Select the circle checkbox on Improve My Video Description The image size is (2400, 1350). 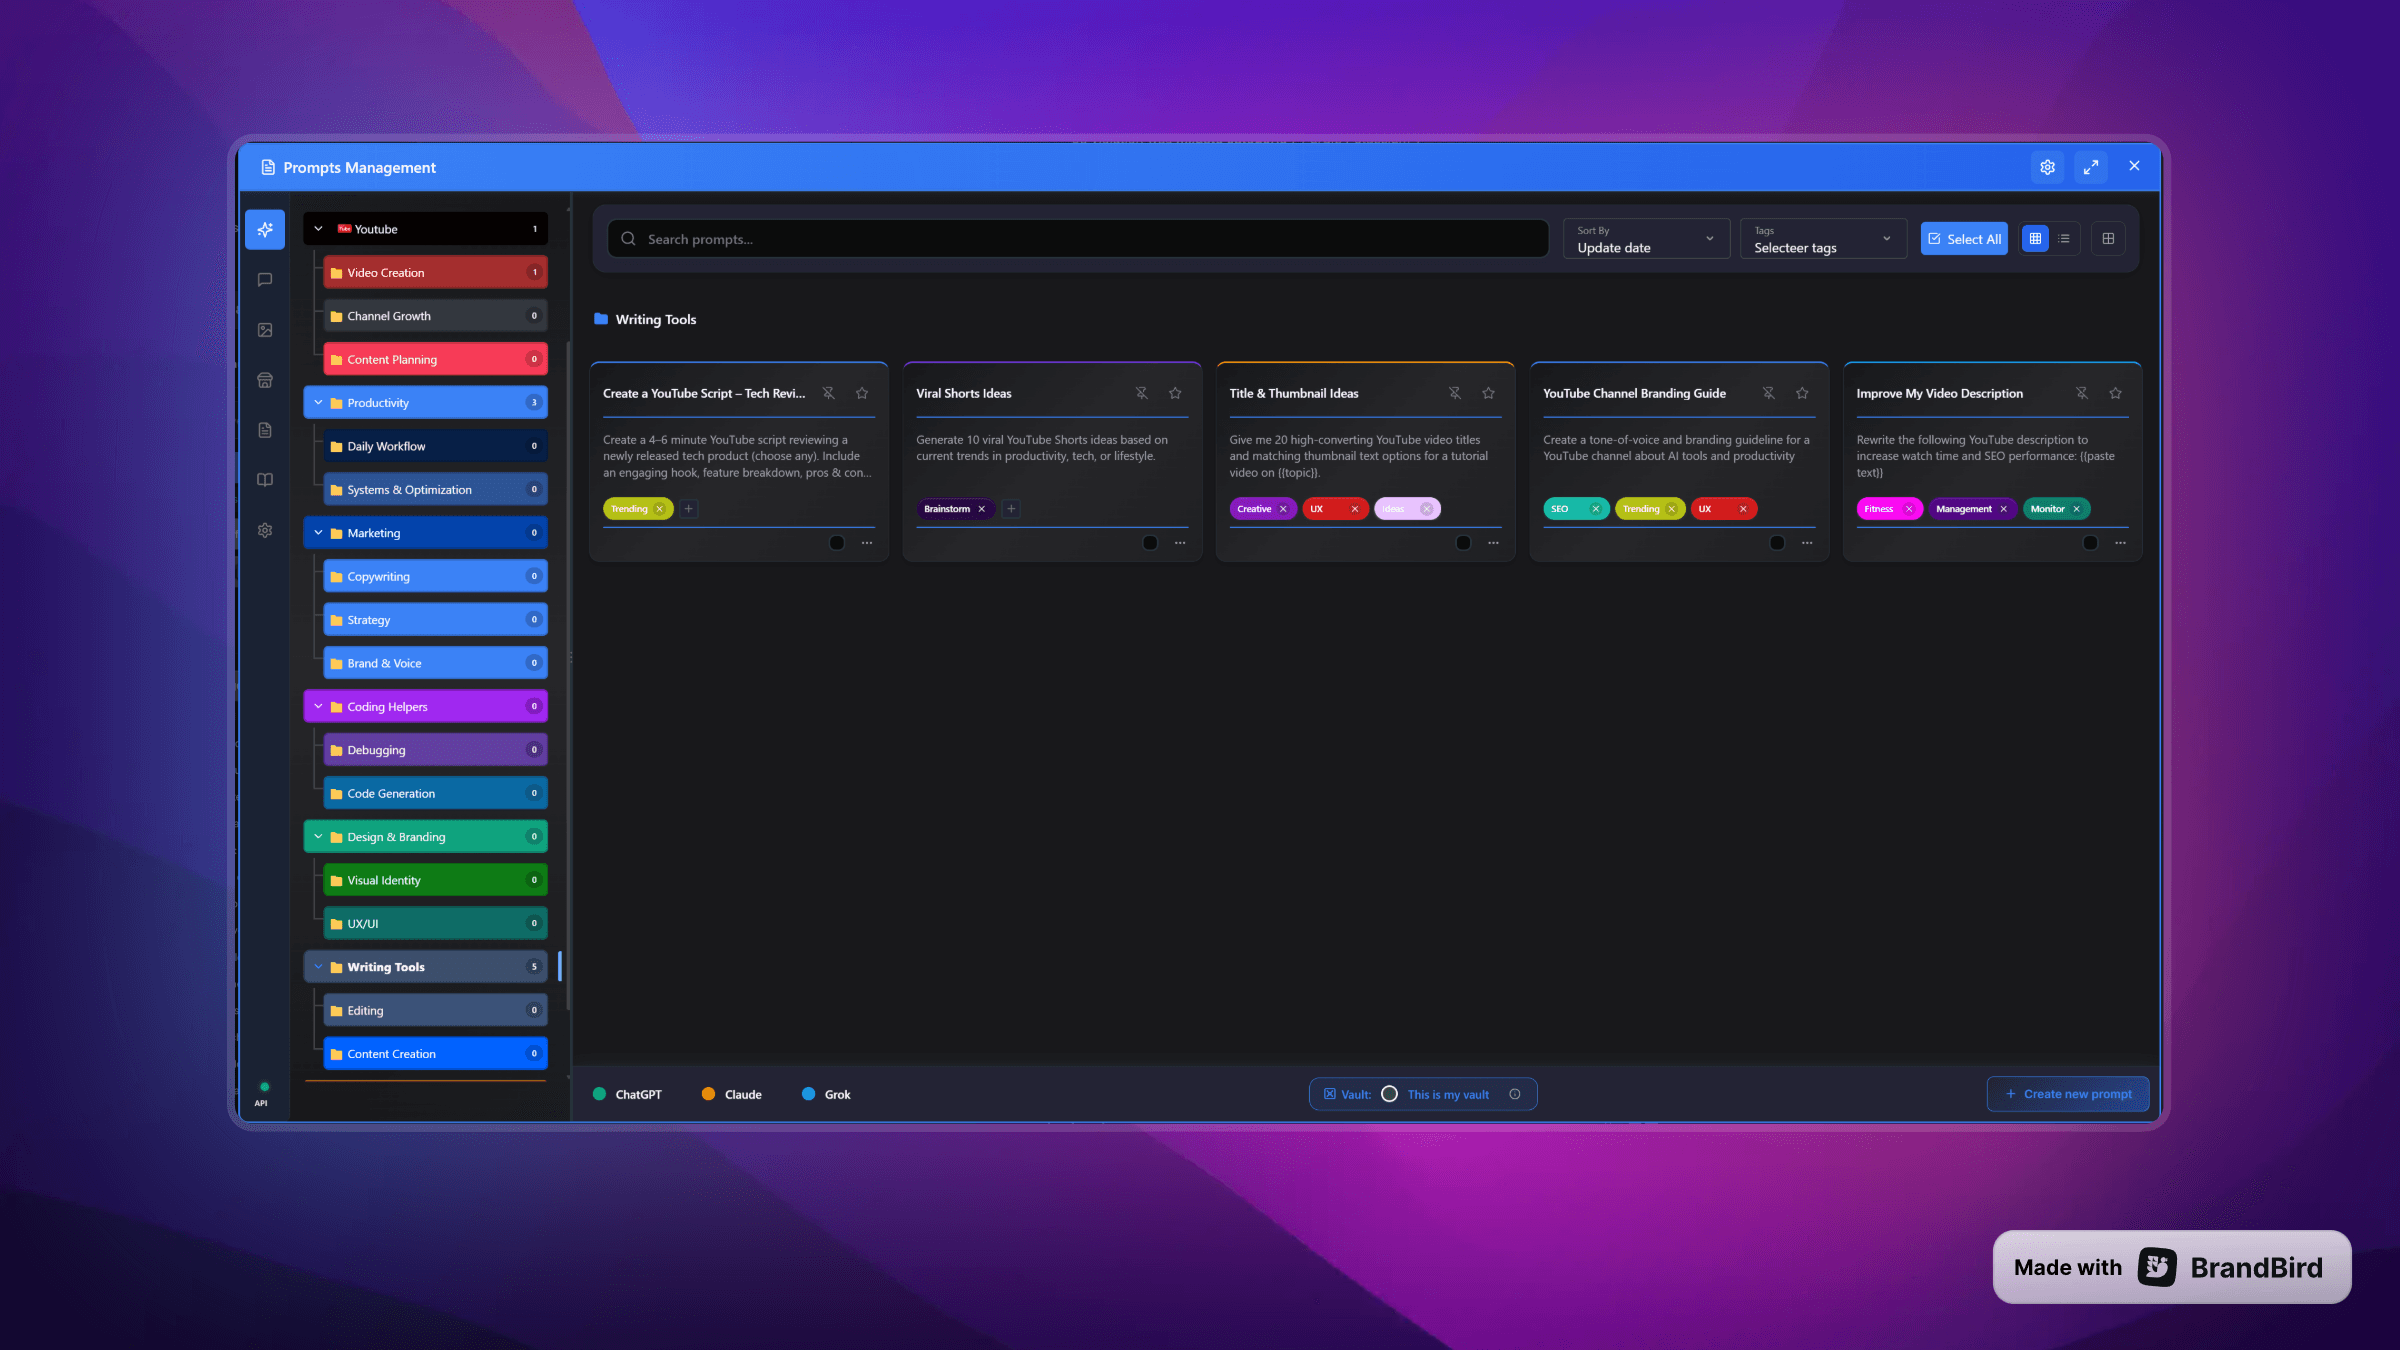point(2090,542)
